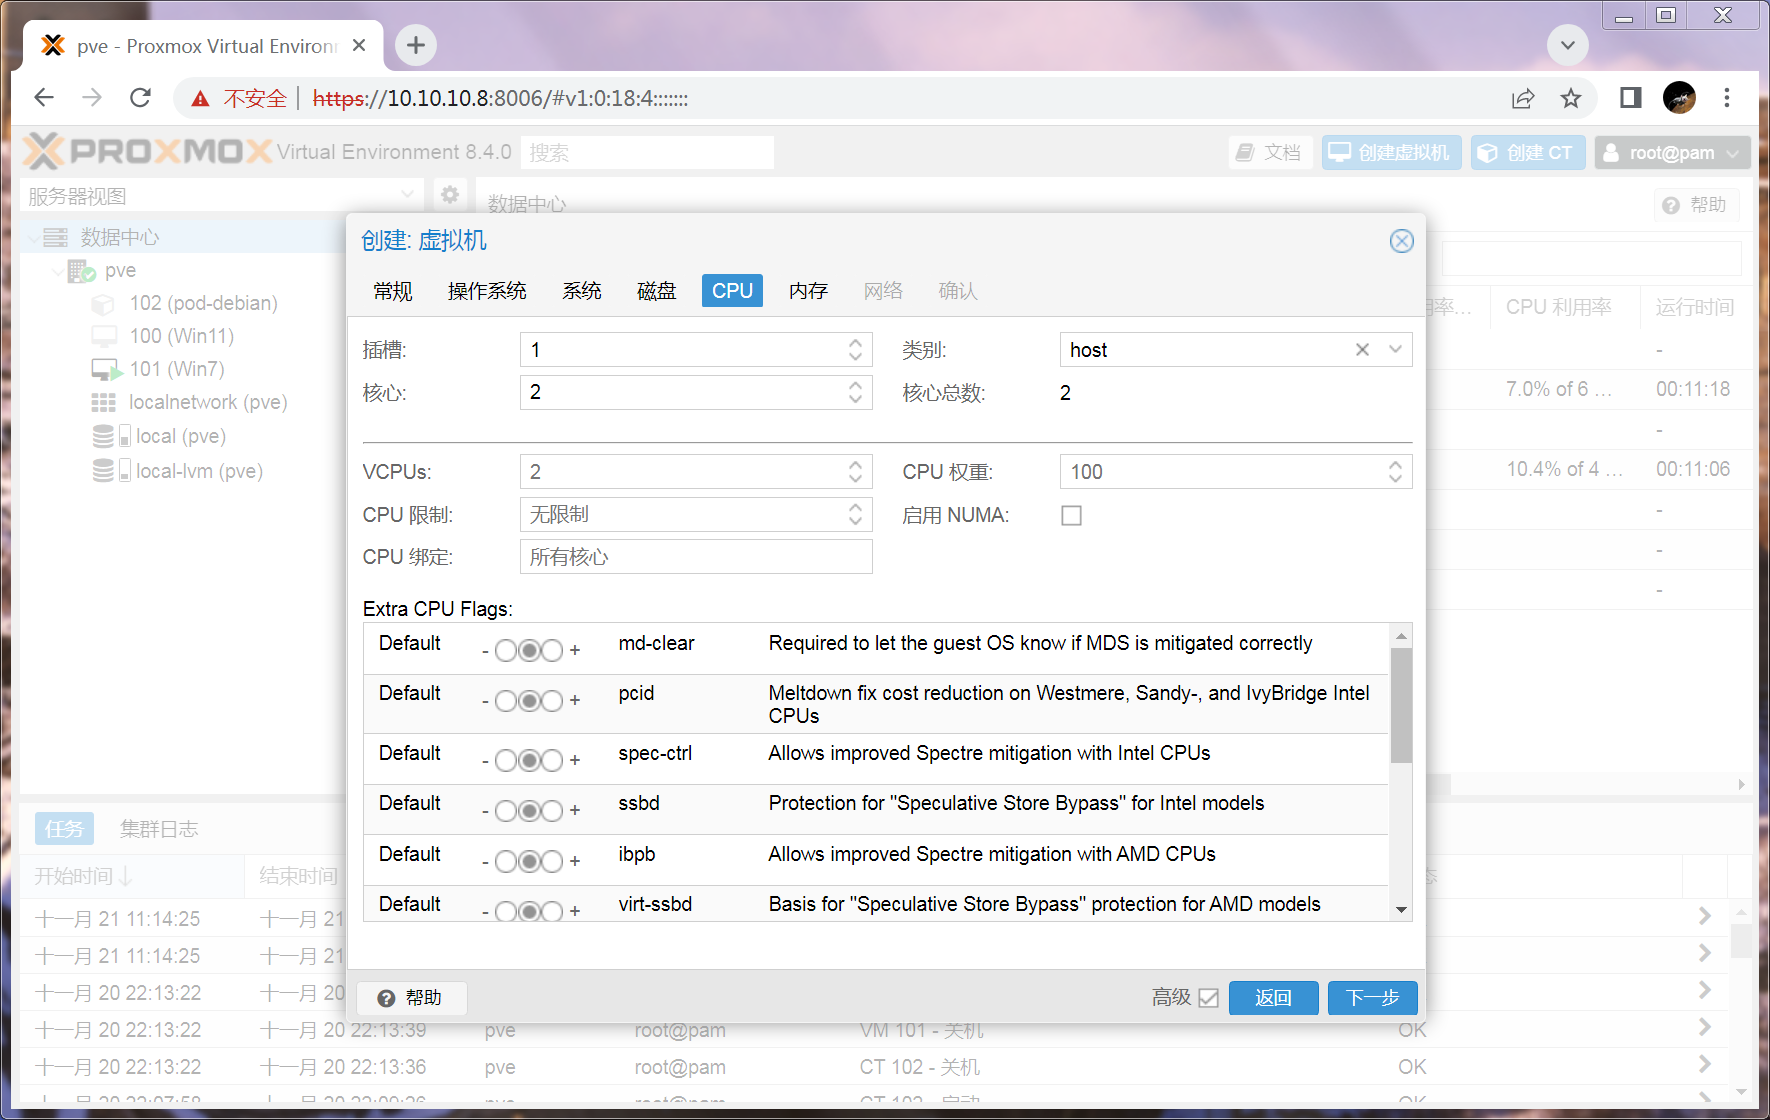Click the 返回 (Back) button
1770x1120 pixels.
coord(1273,998)
